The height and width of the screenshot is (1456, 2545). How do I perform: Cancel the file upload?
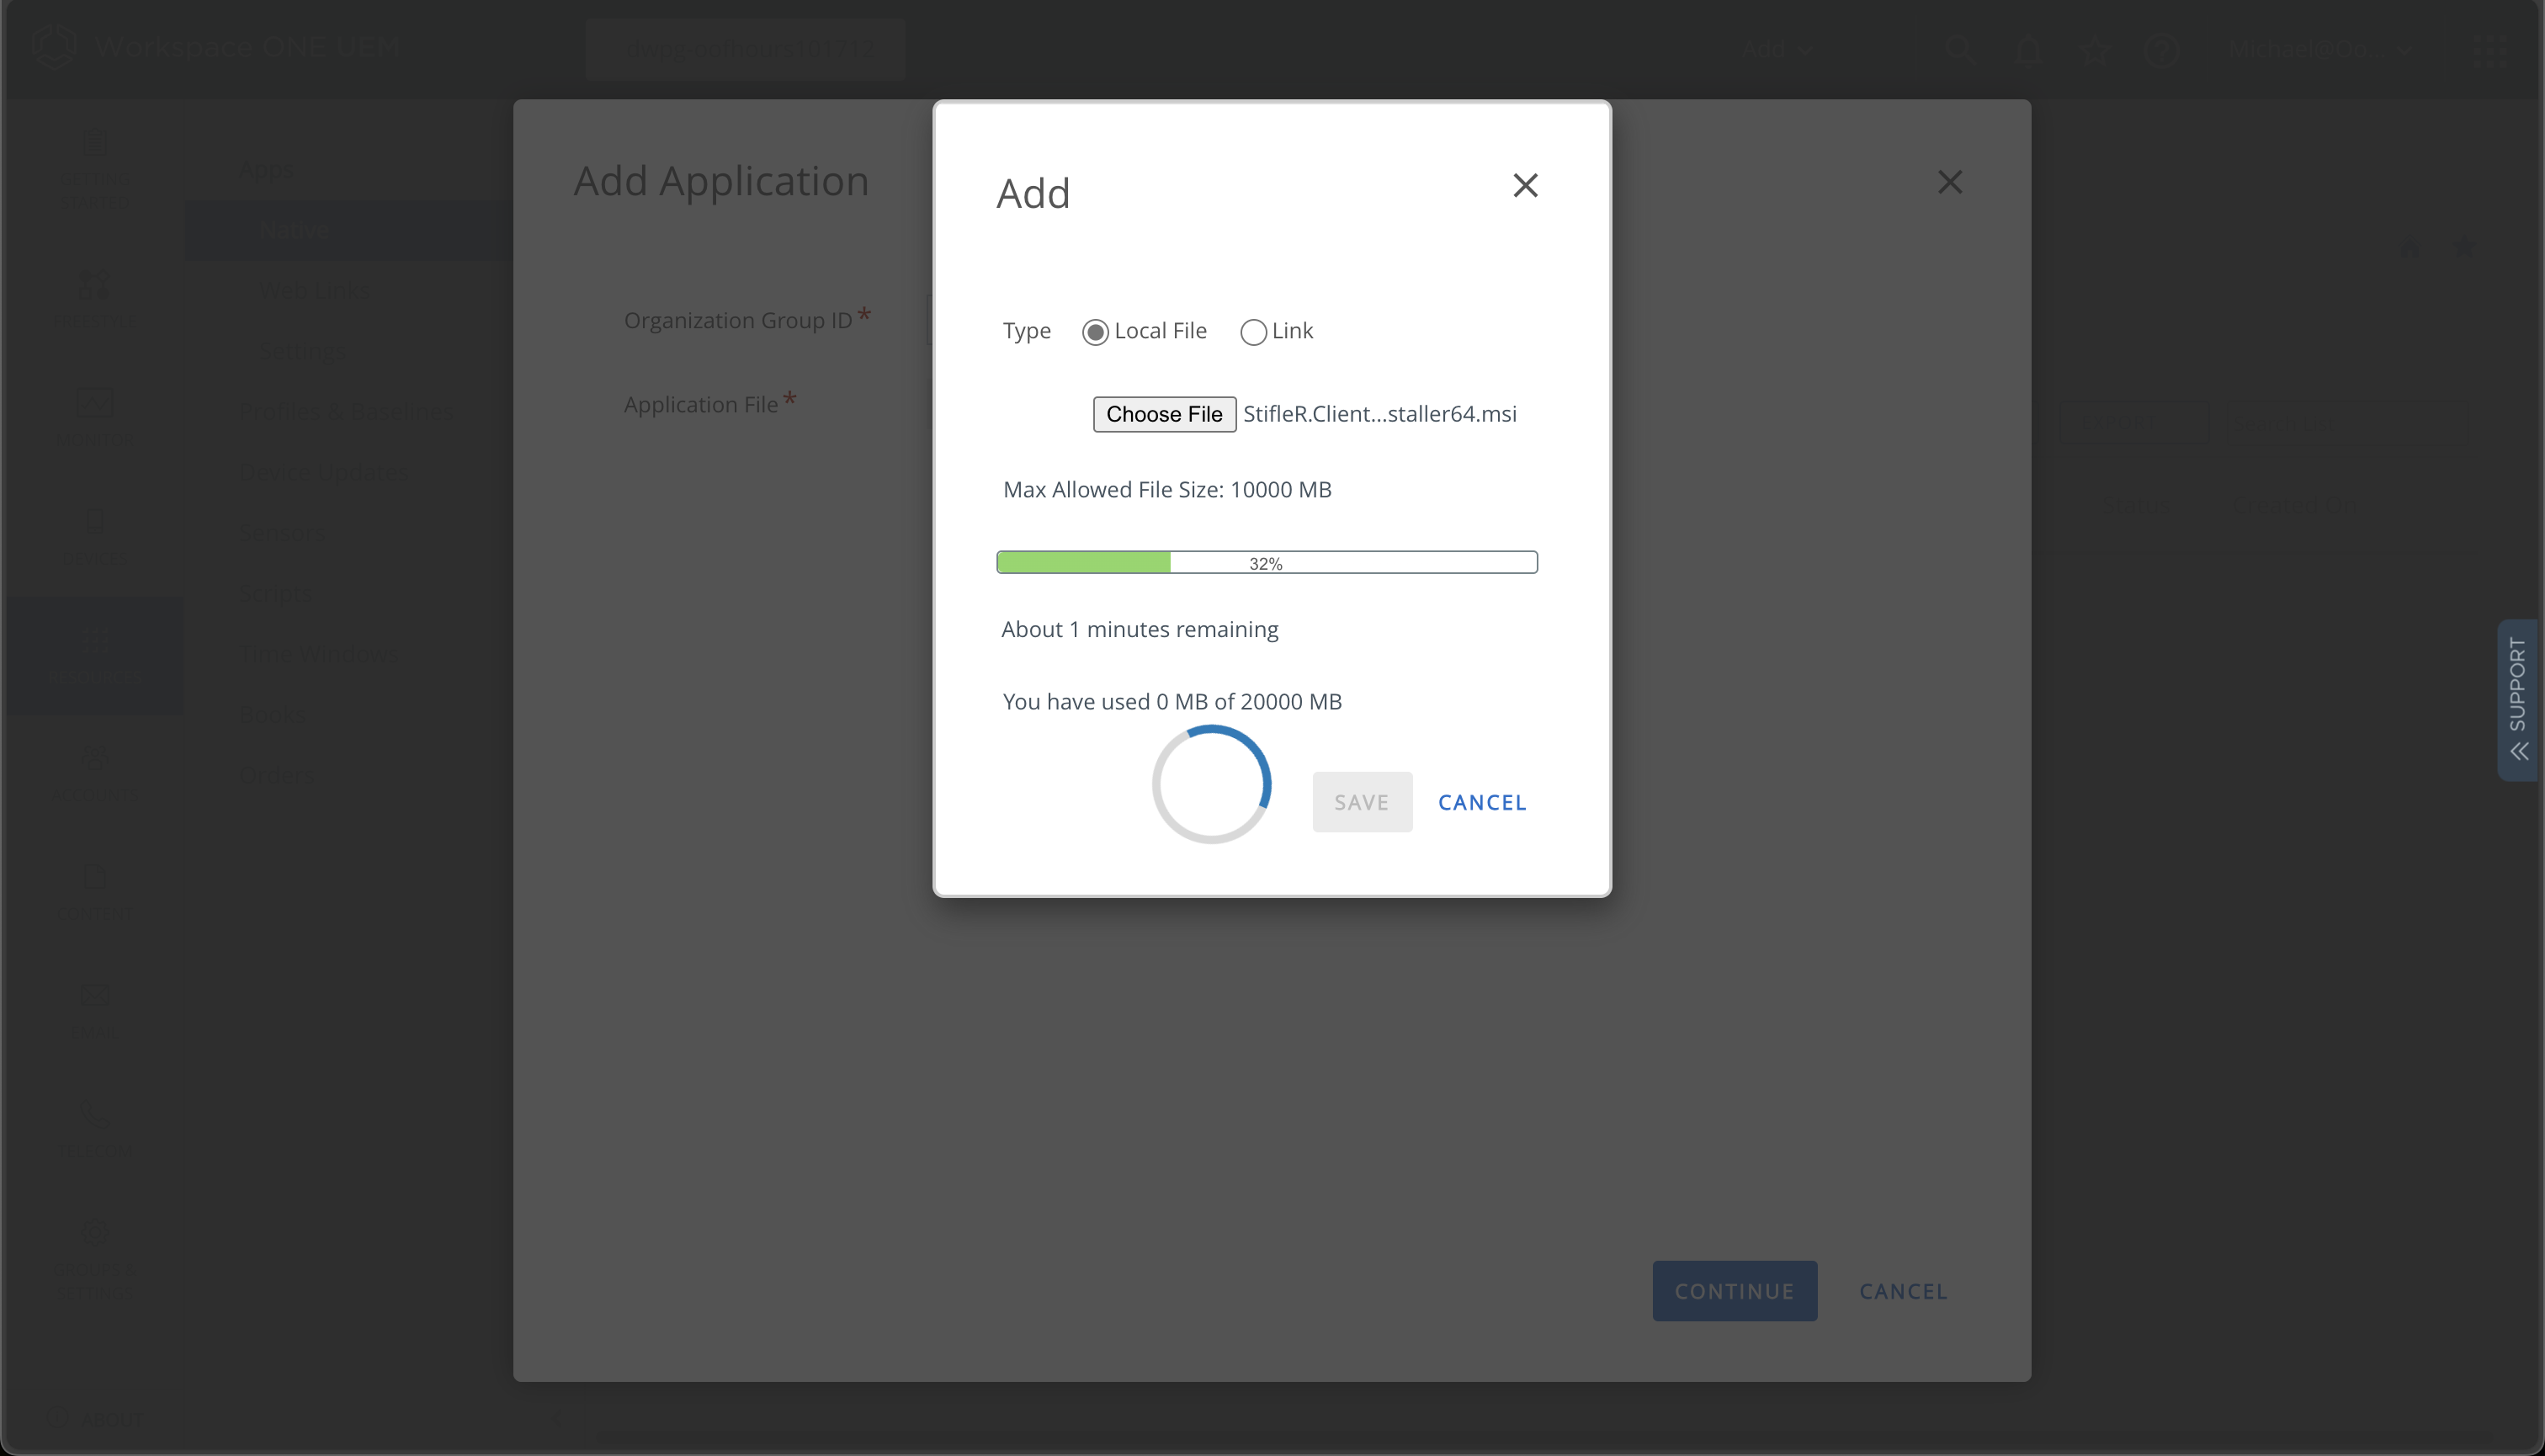pos(1481,801)
